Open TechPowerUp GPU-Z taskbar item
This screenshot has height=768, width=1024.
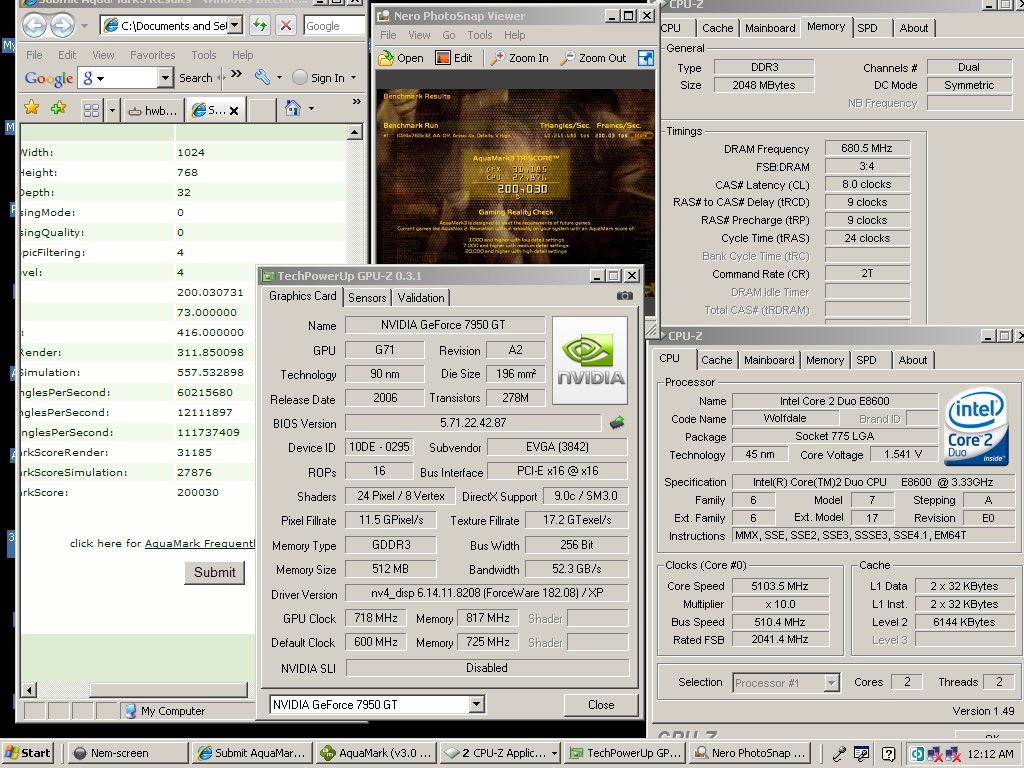coord(626,753)
